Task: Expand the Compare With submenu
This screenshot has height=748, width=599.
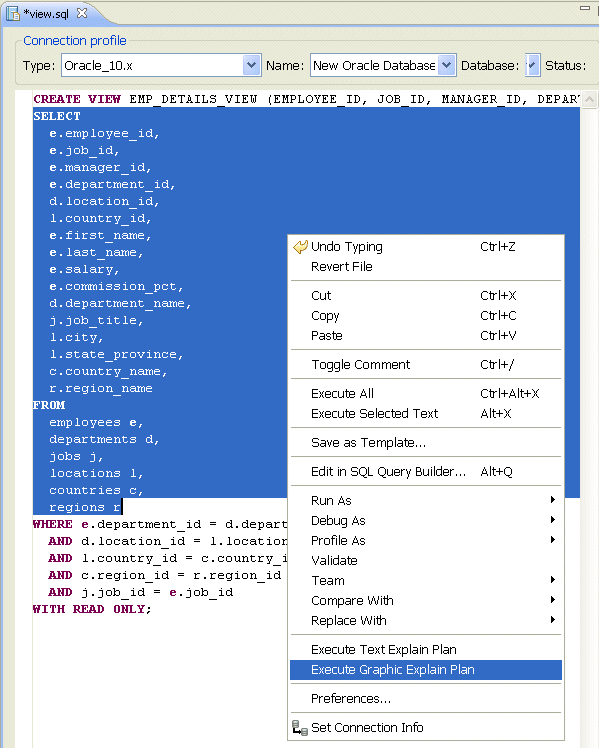Action: [x=553, y=600]
